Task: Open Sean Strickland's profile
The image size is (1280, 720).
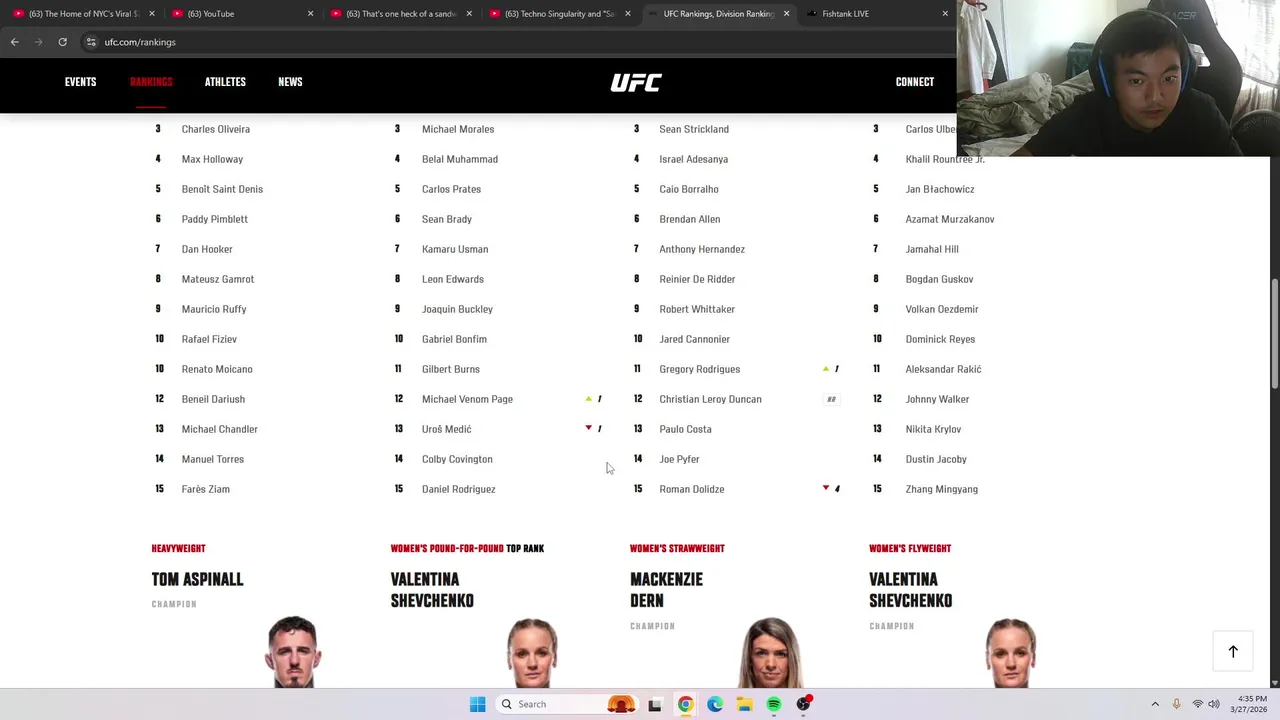Action: coord(694,129)
